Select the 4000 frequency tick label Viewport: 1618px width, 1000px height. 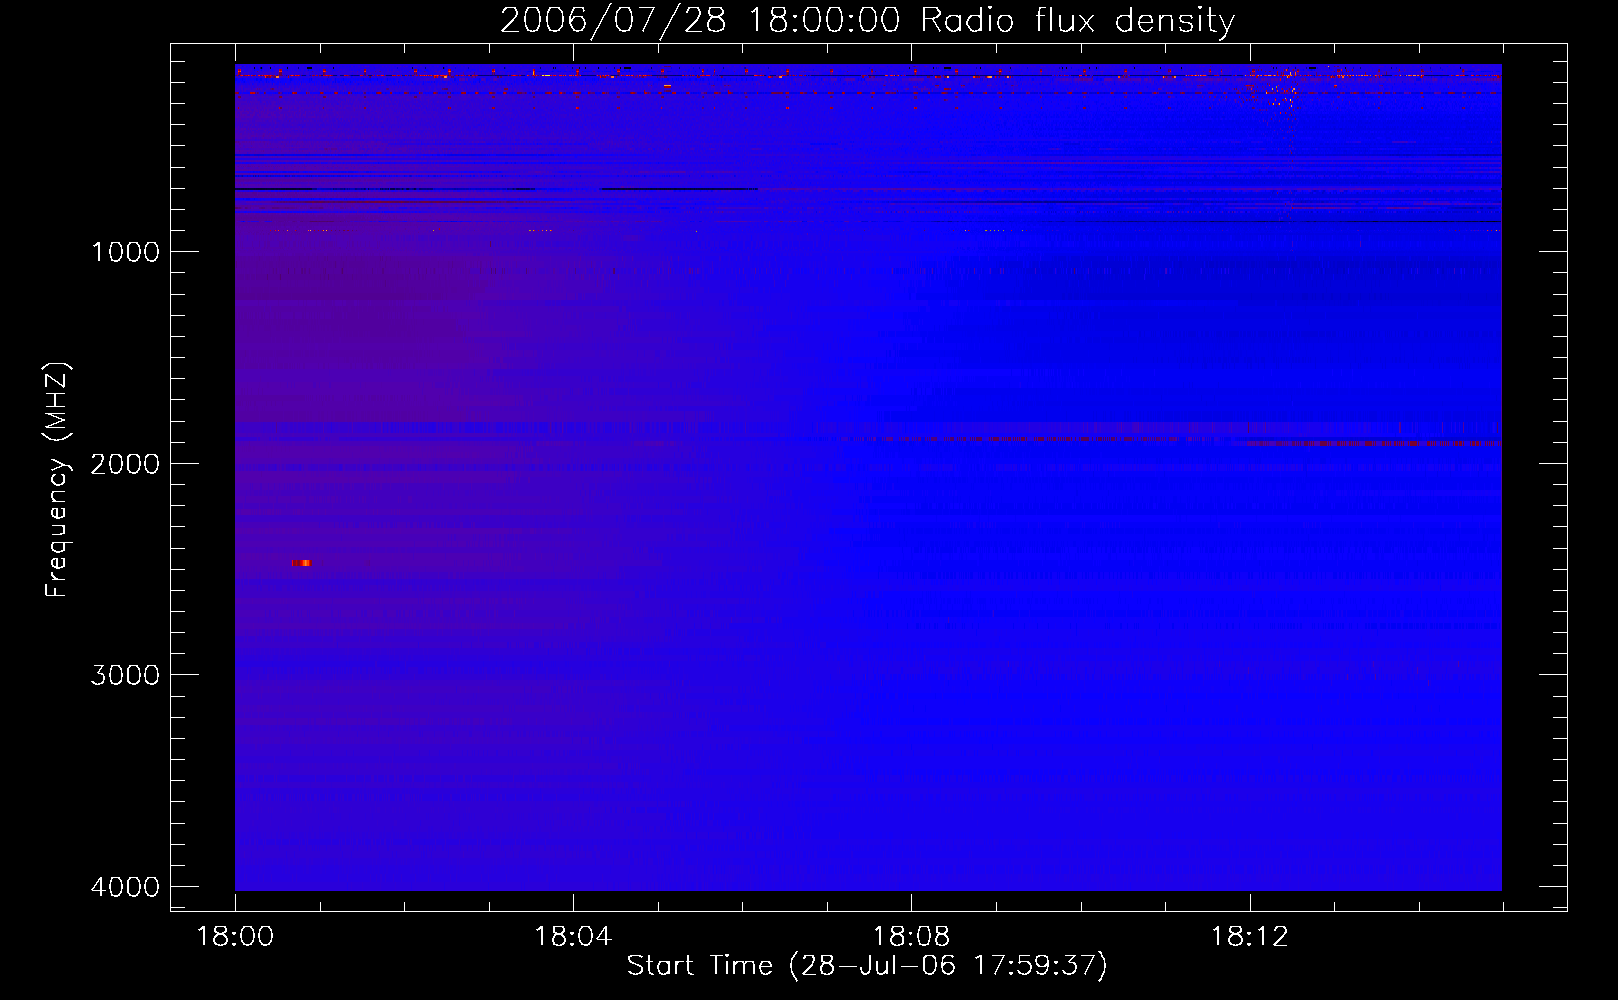click(125, 887)
